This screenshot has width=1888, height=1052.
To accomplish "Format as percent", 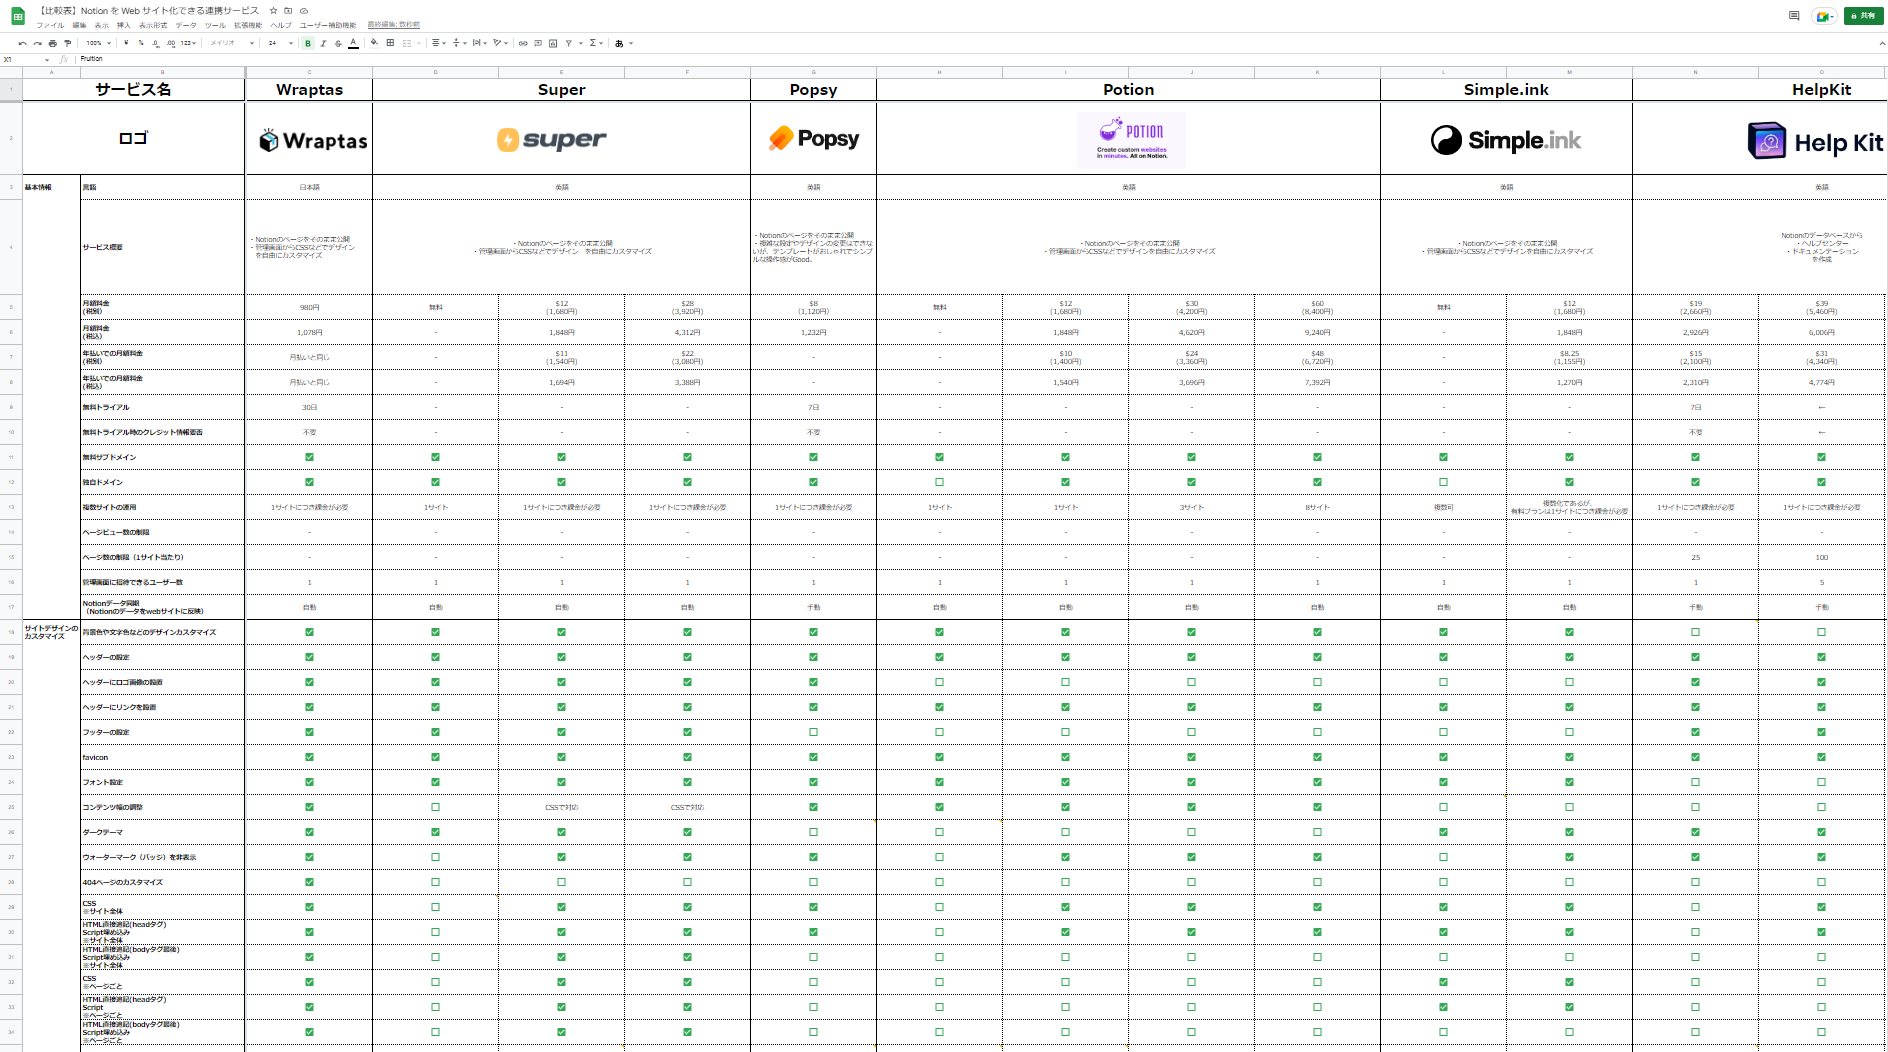I will click(x=141, y=43).
